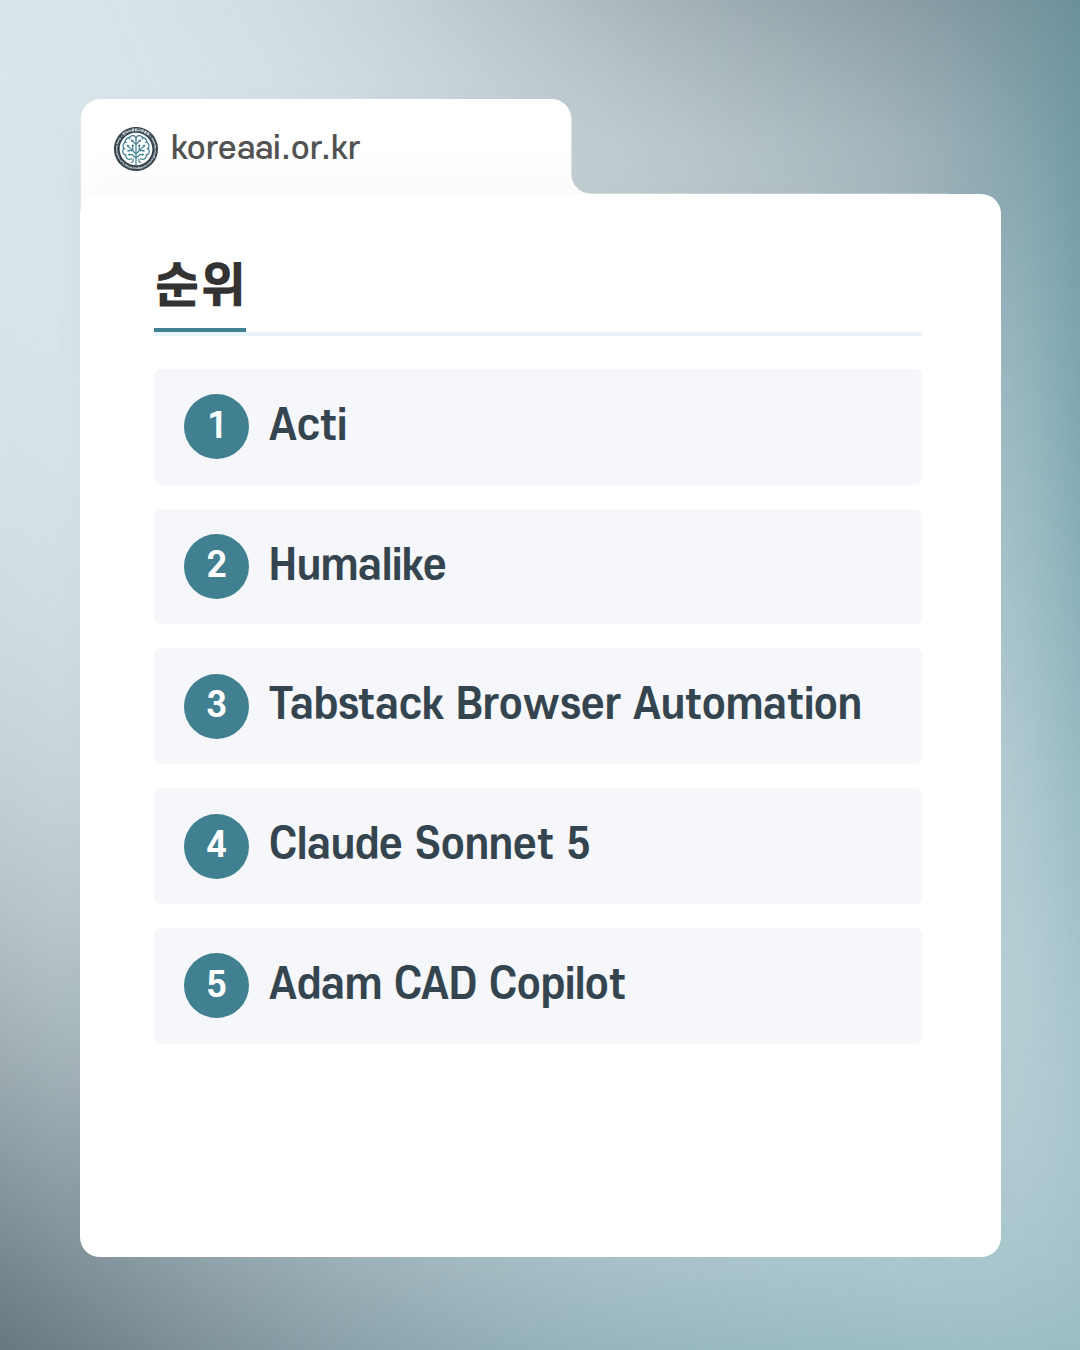Select the fourth-place ranking row background
This screenshot has height=1350, width=1080.
pos(538,846)
